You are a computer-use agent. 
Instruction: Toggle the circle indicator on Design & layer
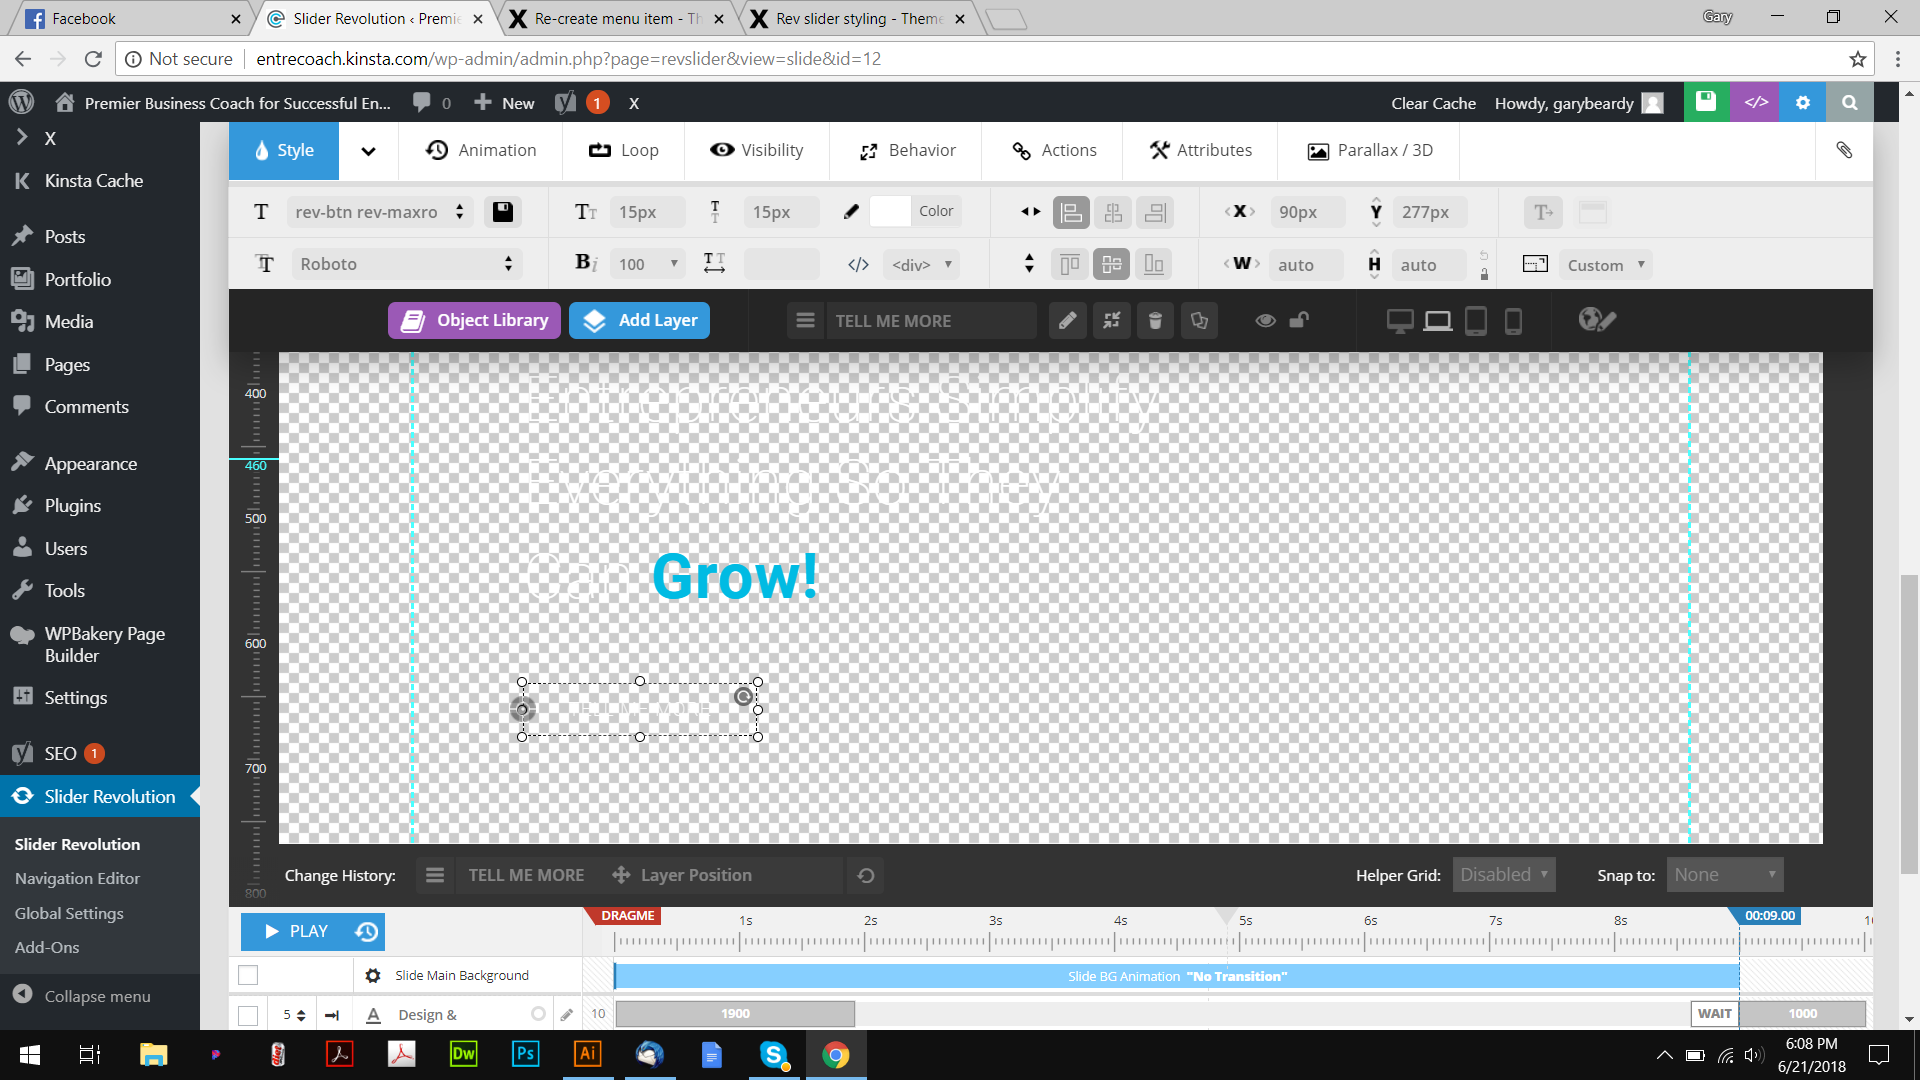pyautogui.click(x=538, y=1014)
